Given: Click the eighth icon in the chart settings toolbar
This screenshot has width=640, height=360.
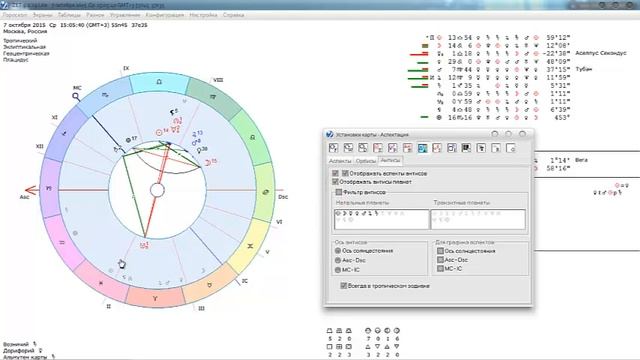Looking at the screenshot, I should tap(437, 148).
